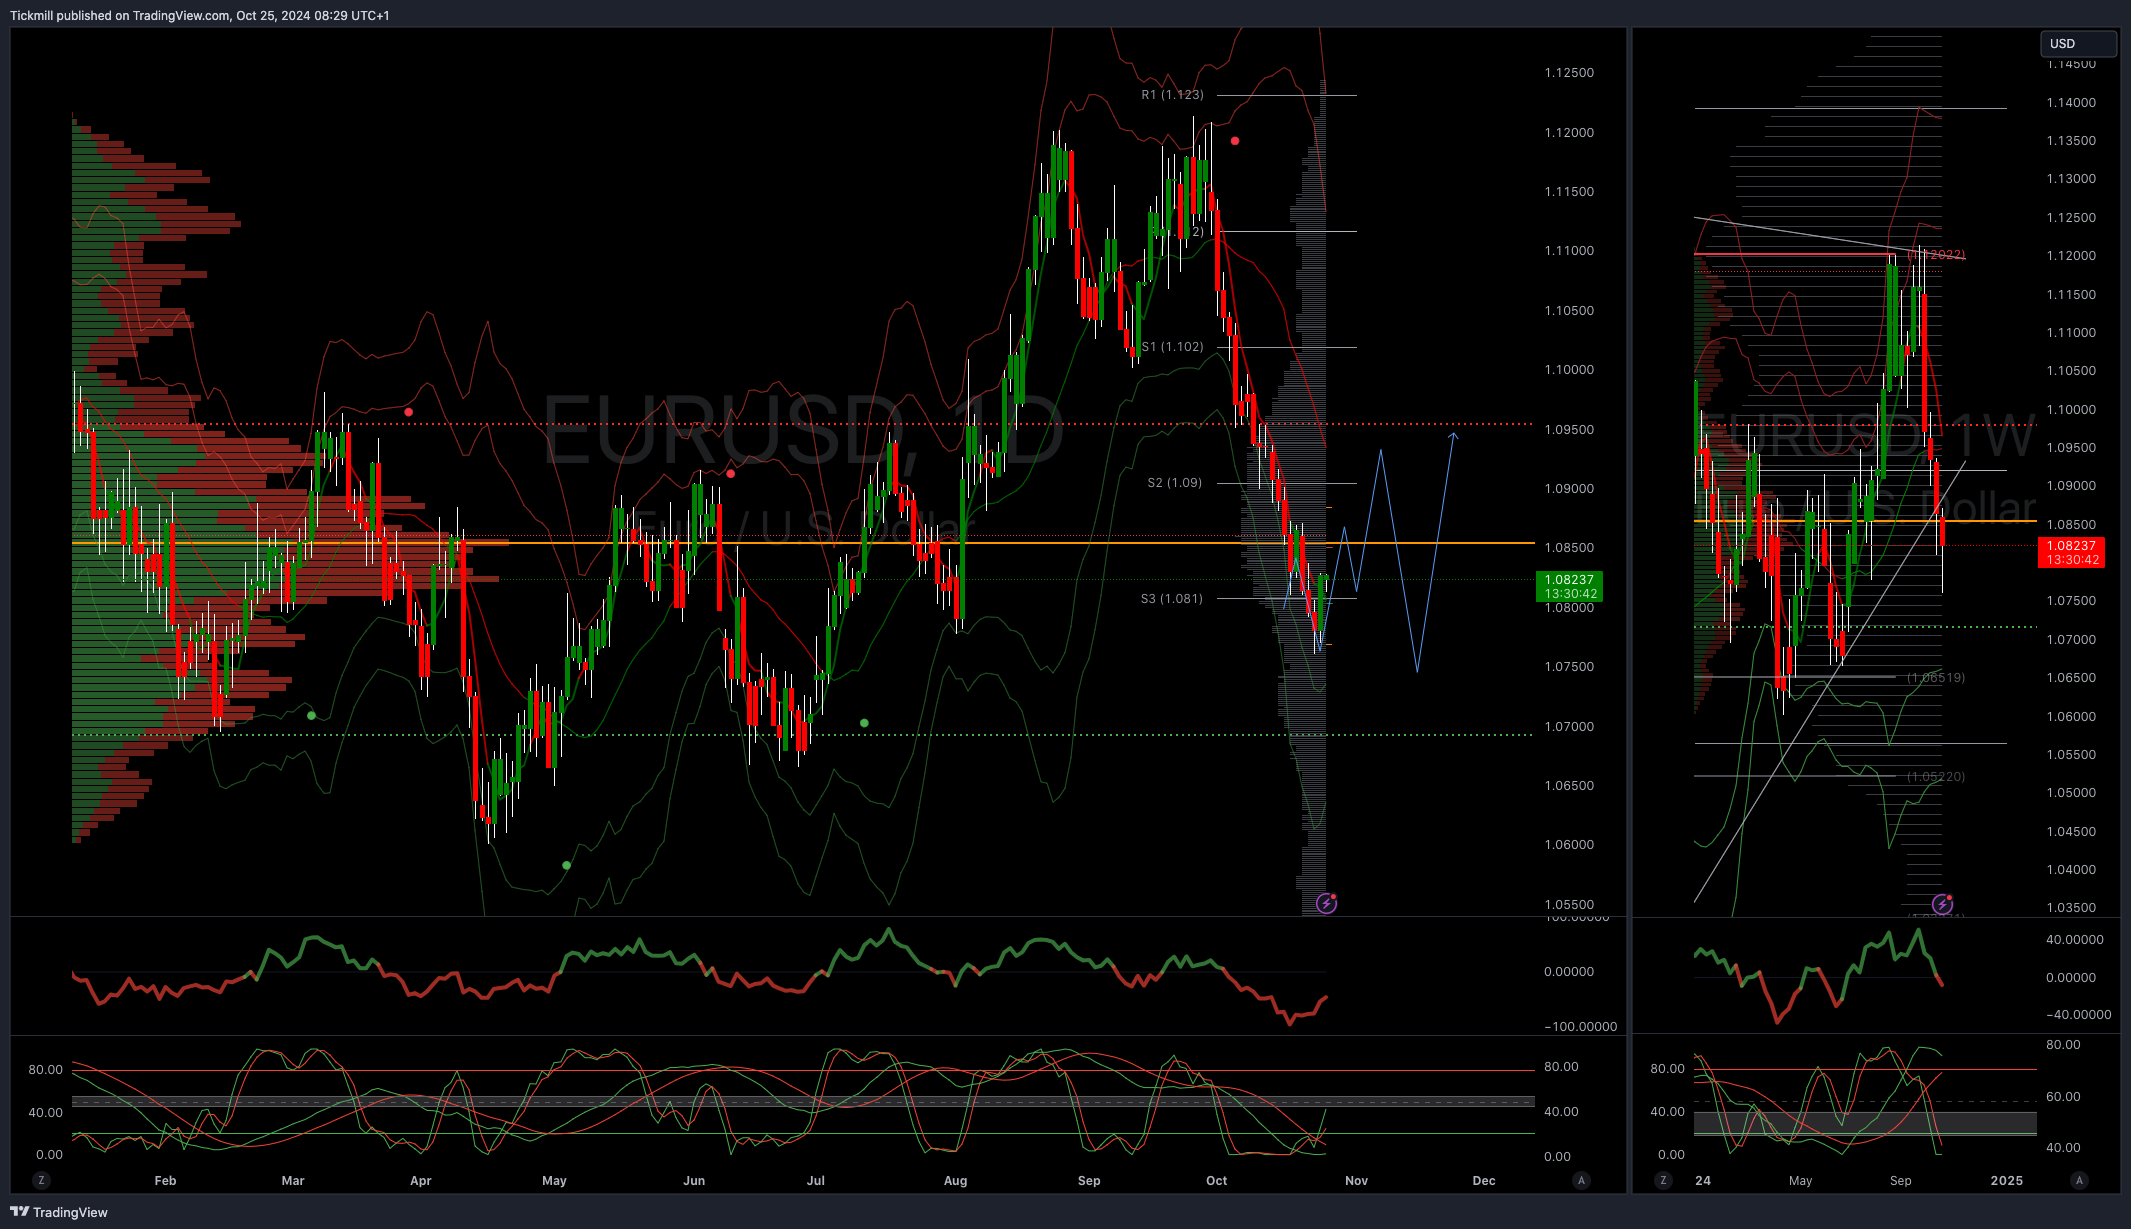Image resolution: width=2131 pixels, height=1229 pixels.
Task: Select the red marker dot near late March
Action: point(408,412)
